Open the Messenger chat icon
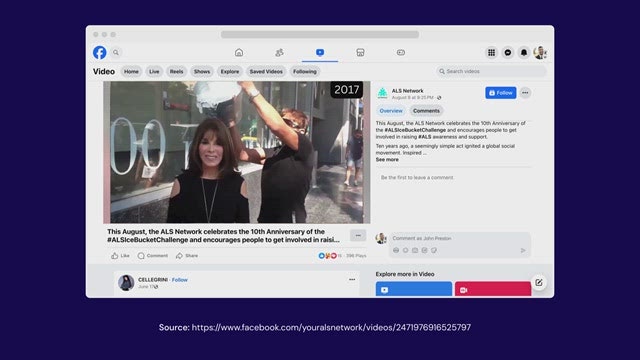640x360 pixels. point(508,52)
